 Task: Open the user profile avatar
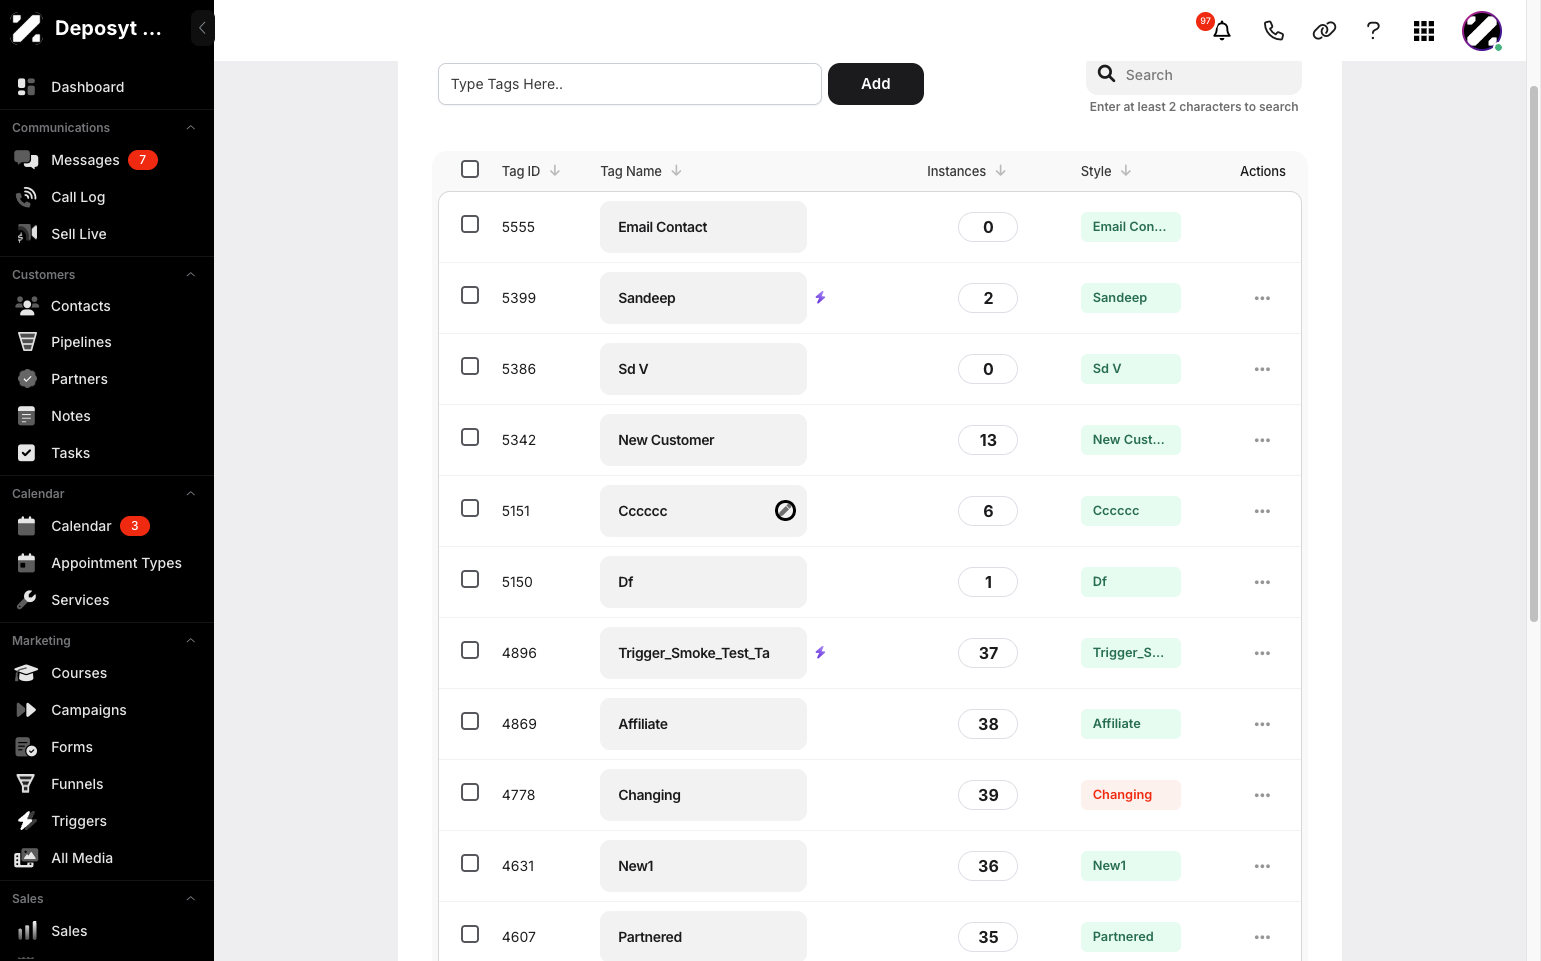tap(1482, 31)
